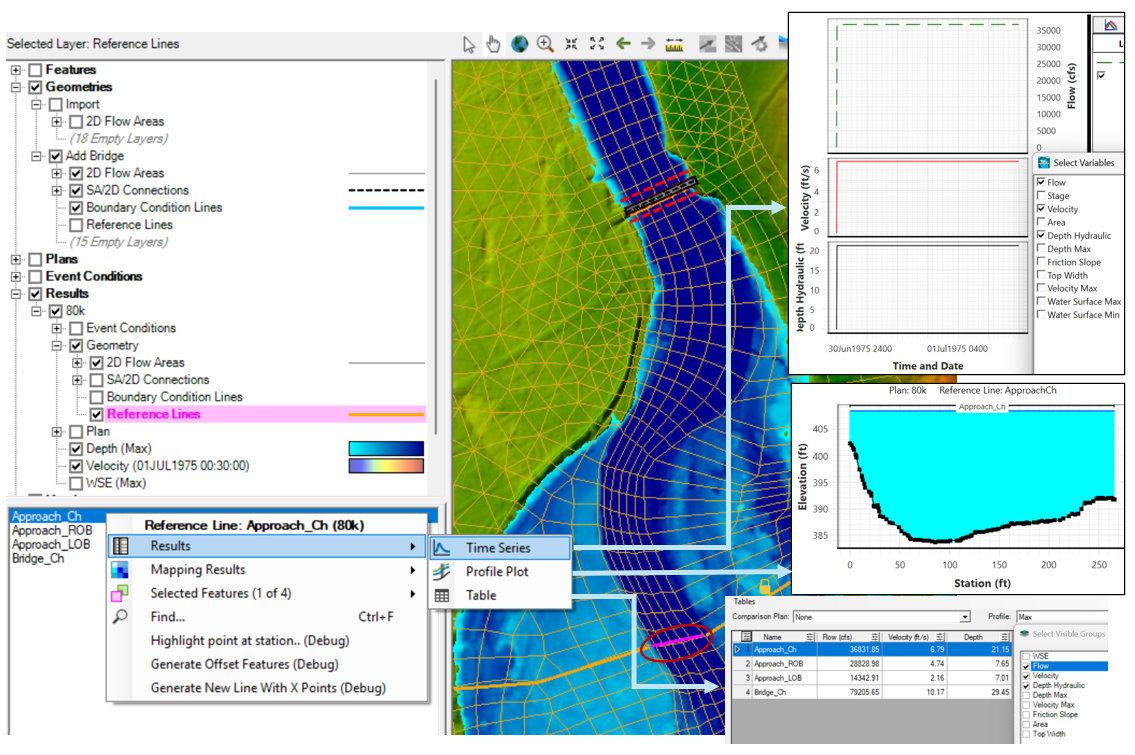Choose Time Series from the Results submenu
This screenshot has width=1135, height=755.
[498, 548]
